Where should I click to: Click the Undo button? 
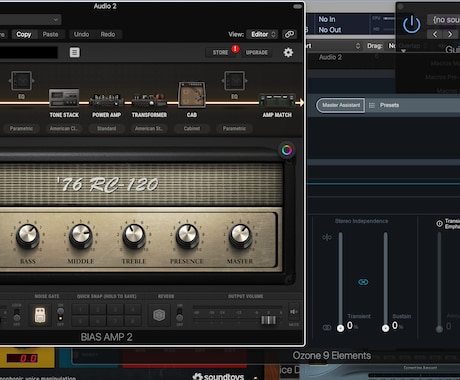[81, 34]
